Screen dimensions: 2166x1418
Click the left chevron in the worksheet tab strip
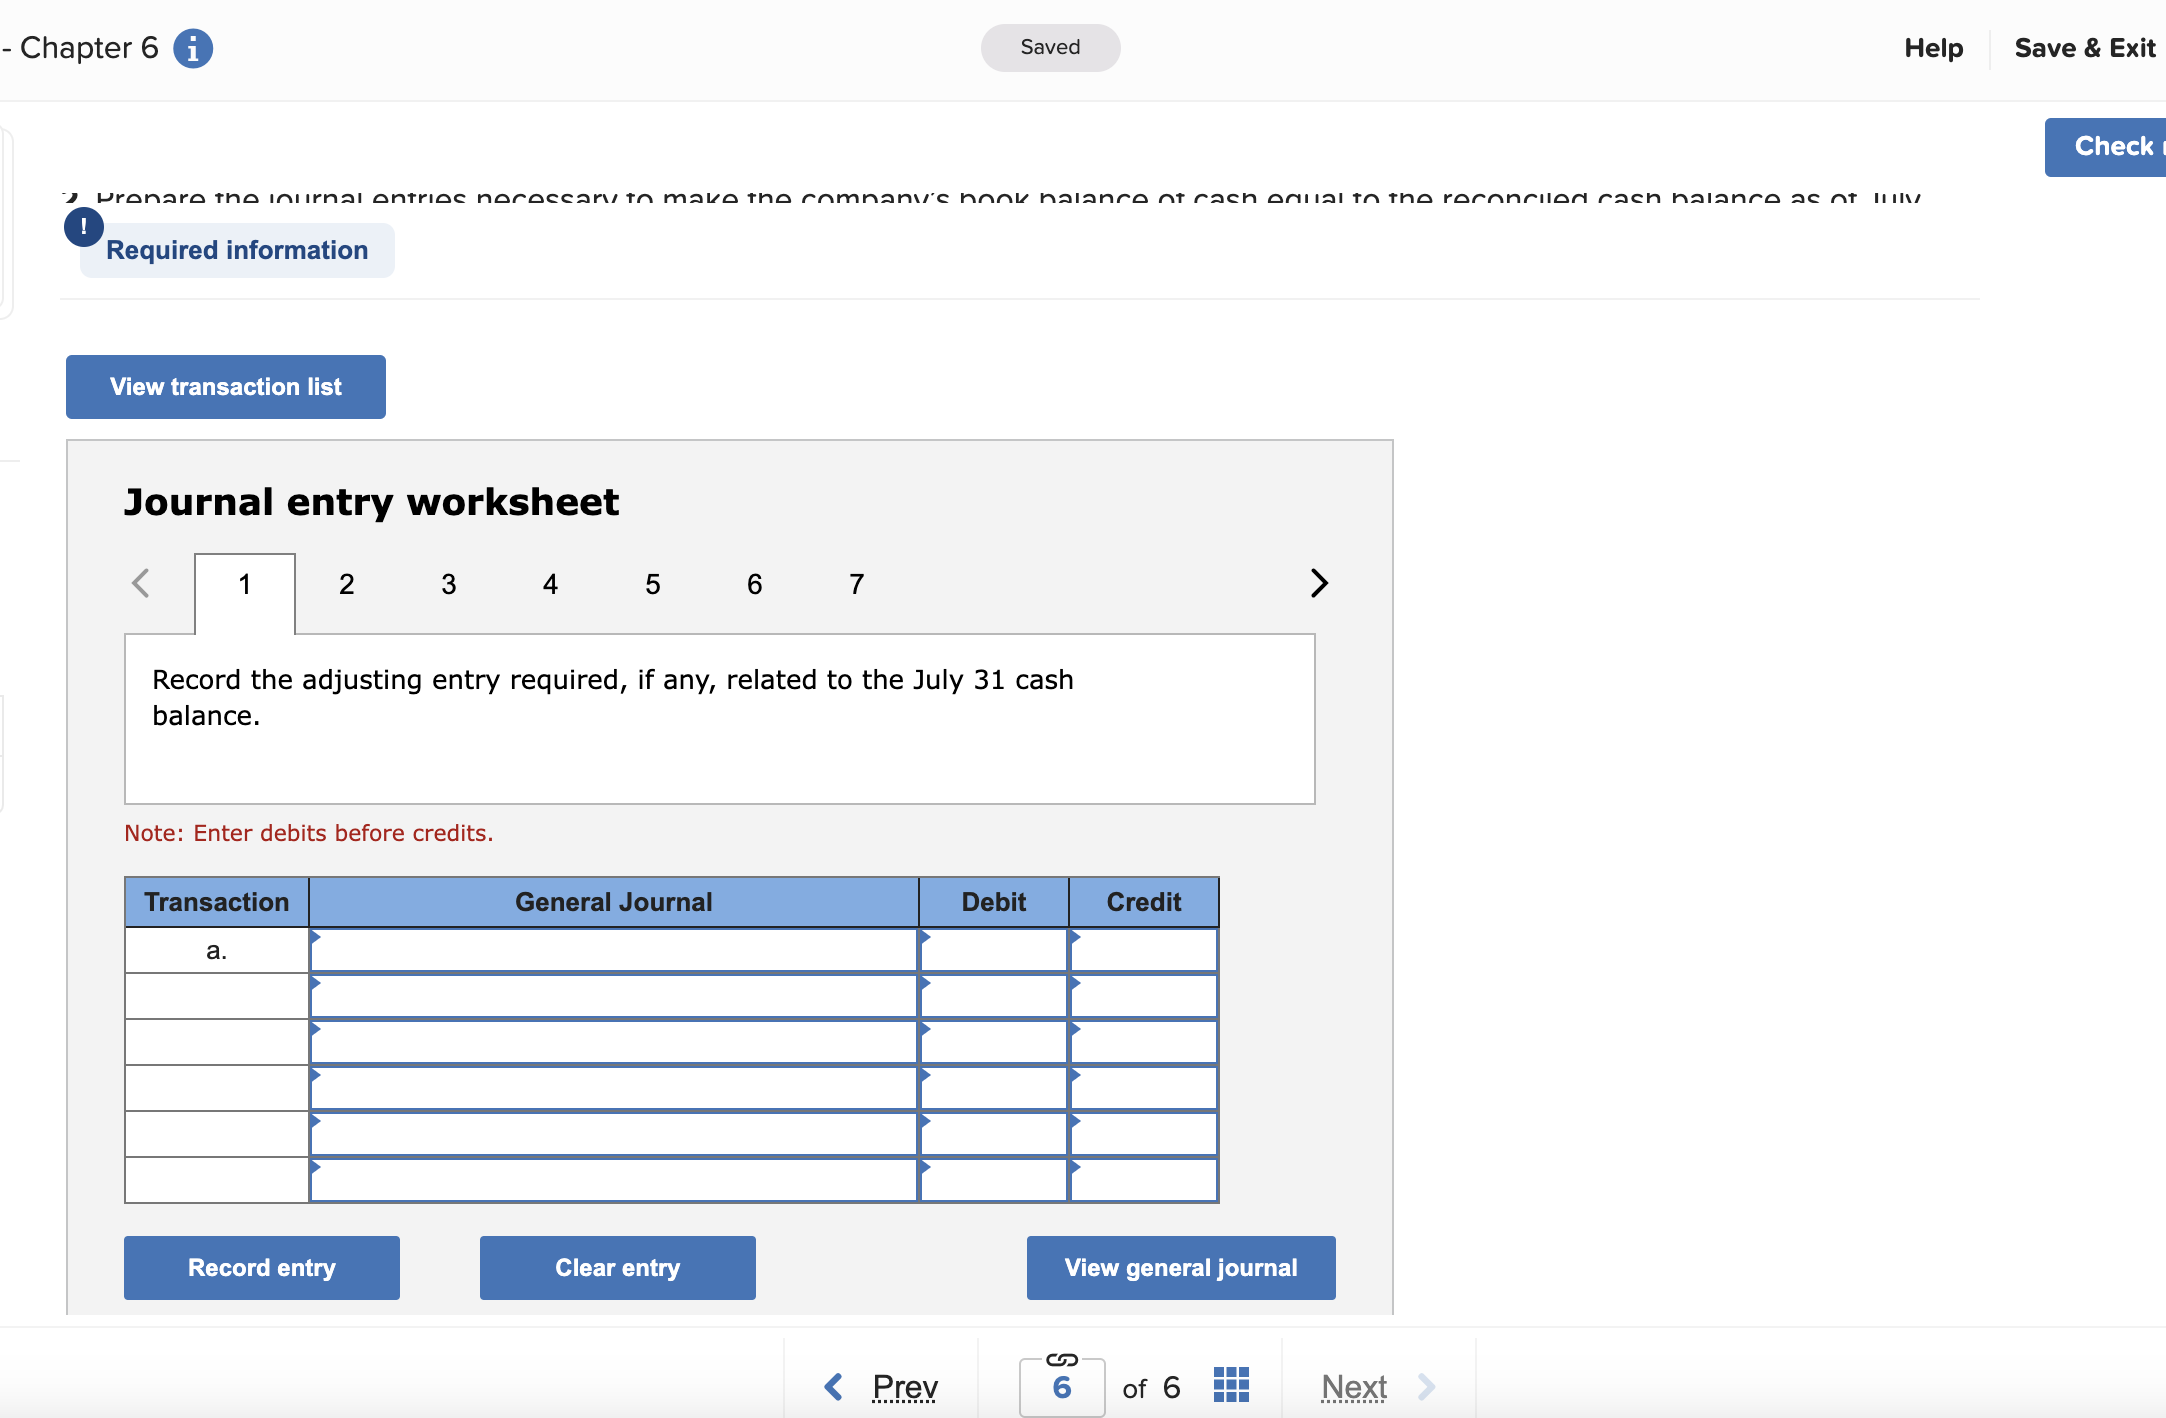tap(141, 583)
